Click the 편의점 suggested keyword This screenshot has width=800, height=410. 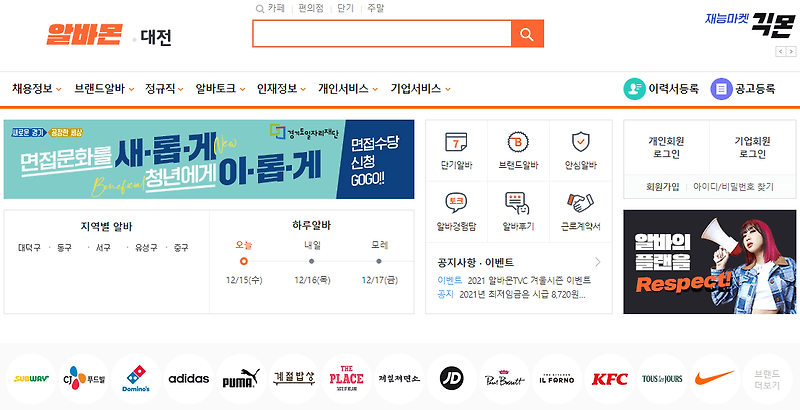click(x=311, y=8)
